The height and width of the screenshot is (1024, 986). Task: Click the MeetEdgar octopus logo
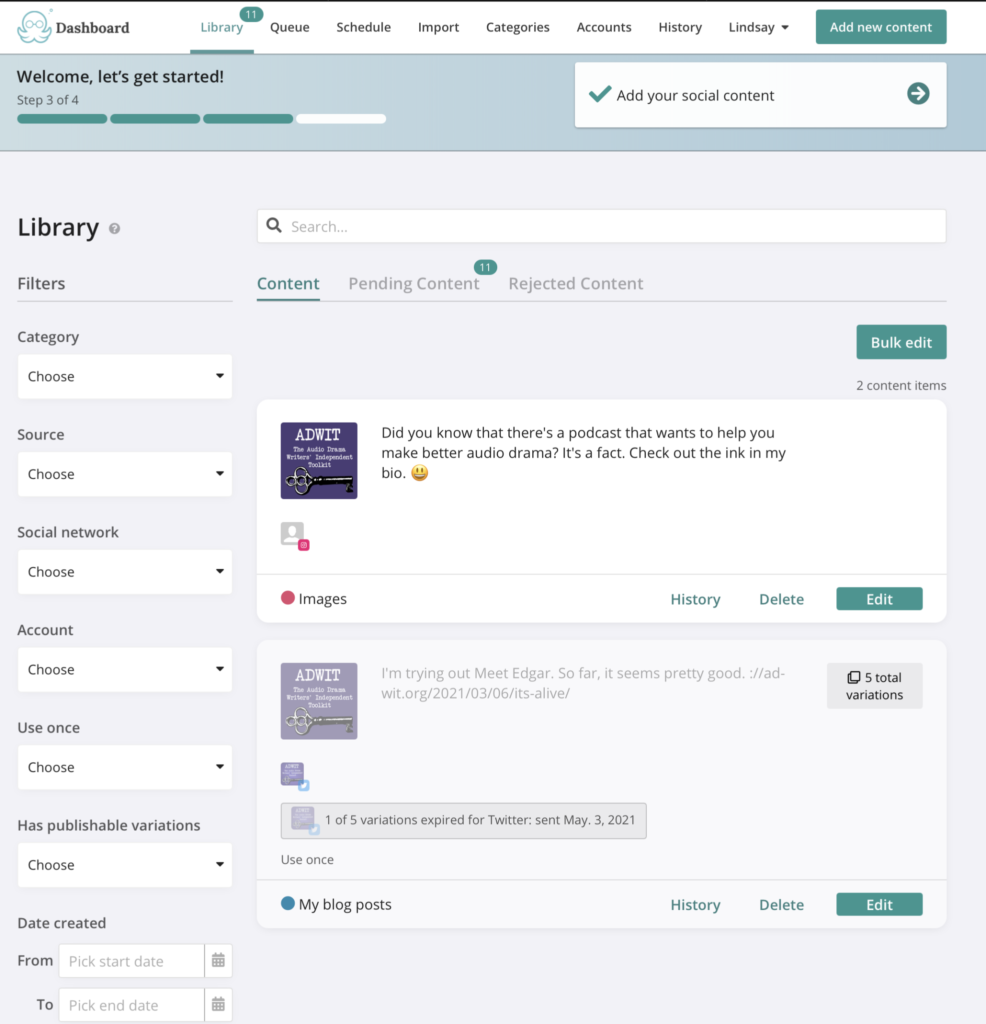(34, 27)
